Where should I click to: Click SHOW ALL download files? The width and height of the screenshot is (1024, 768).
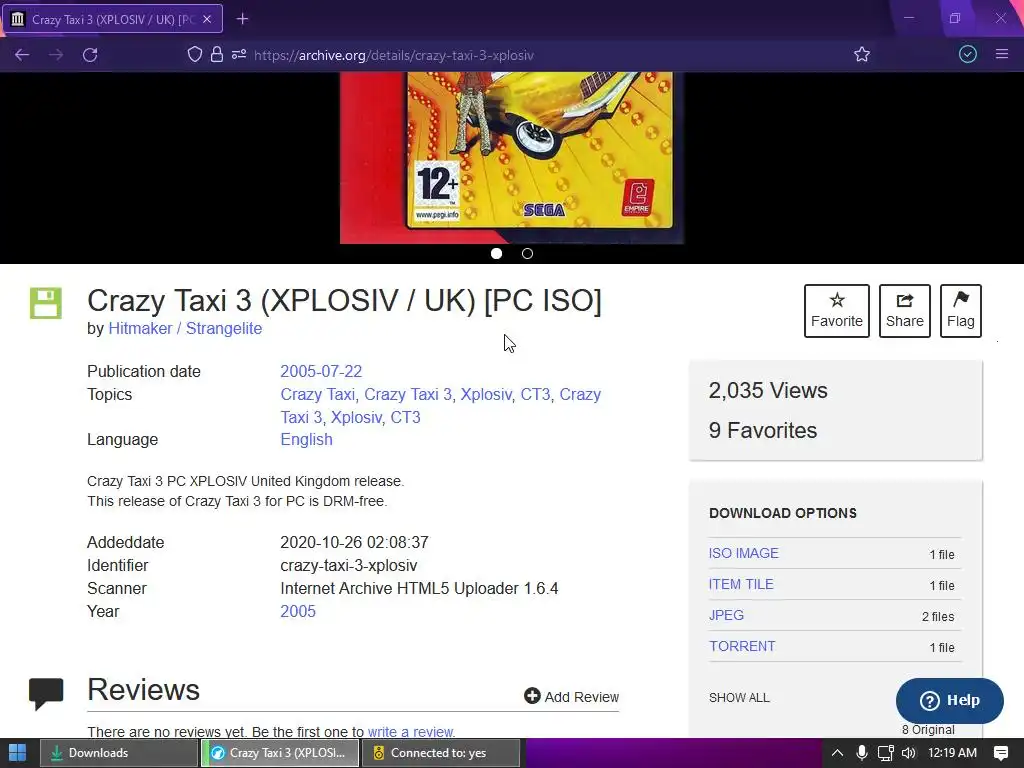739,697
